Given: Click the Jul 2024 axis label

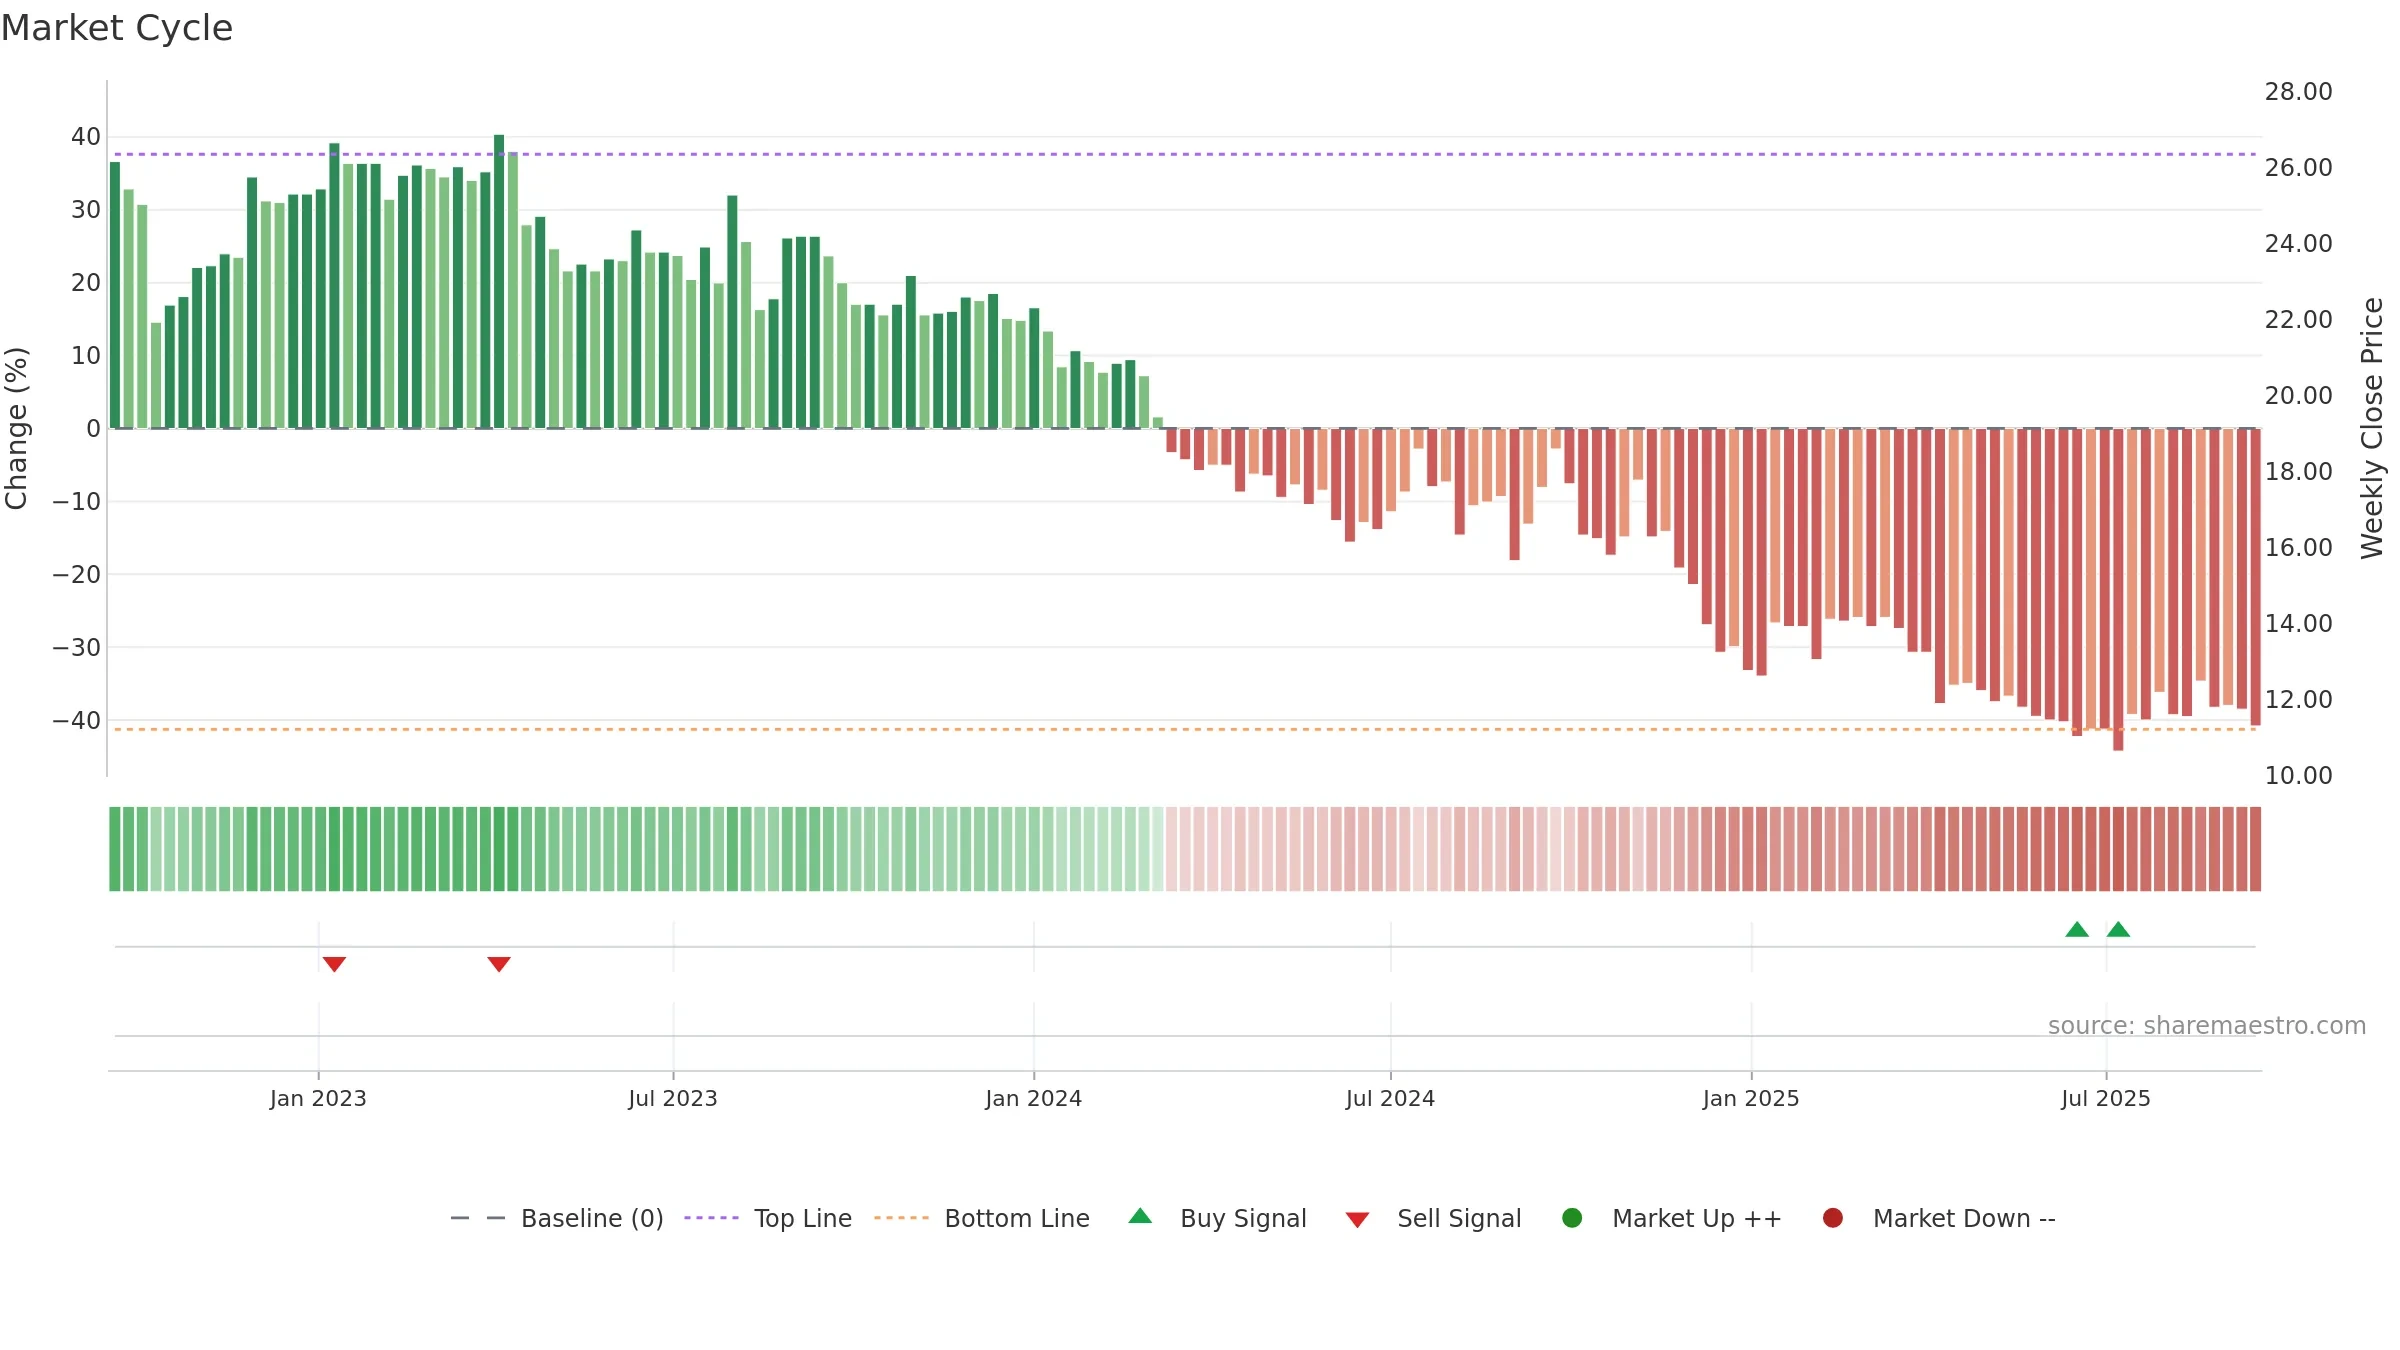Looking at the screenshot, I should click(x=1390, y=1098).
